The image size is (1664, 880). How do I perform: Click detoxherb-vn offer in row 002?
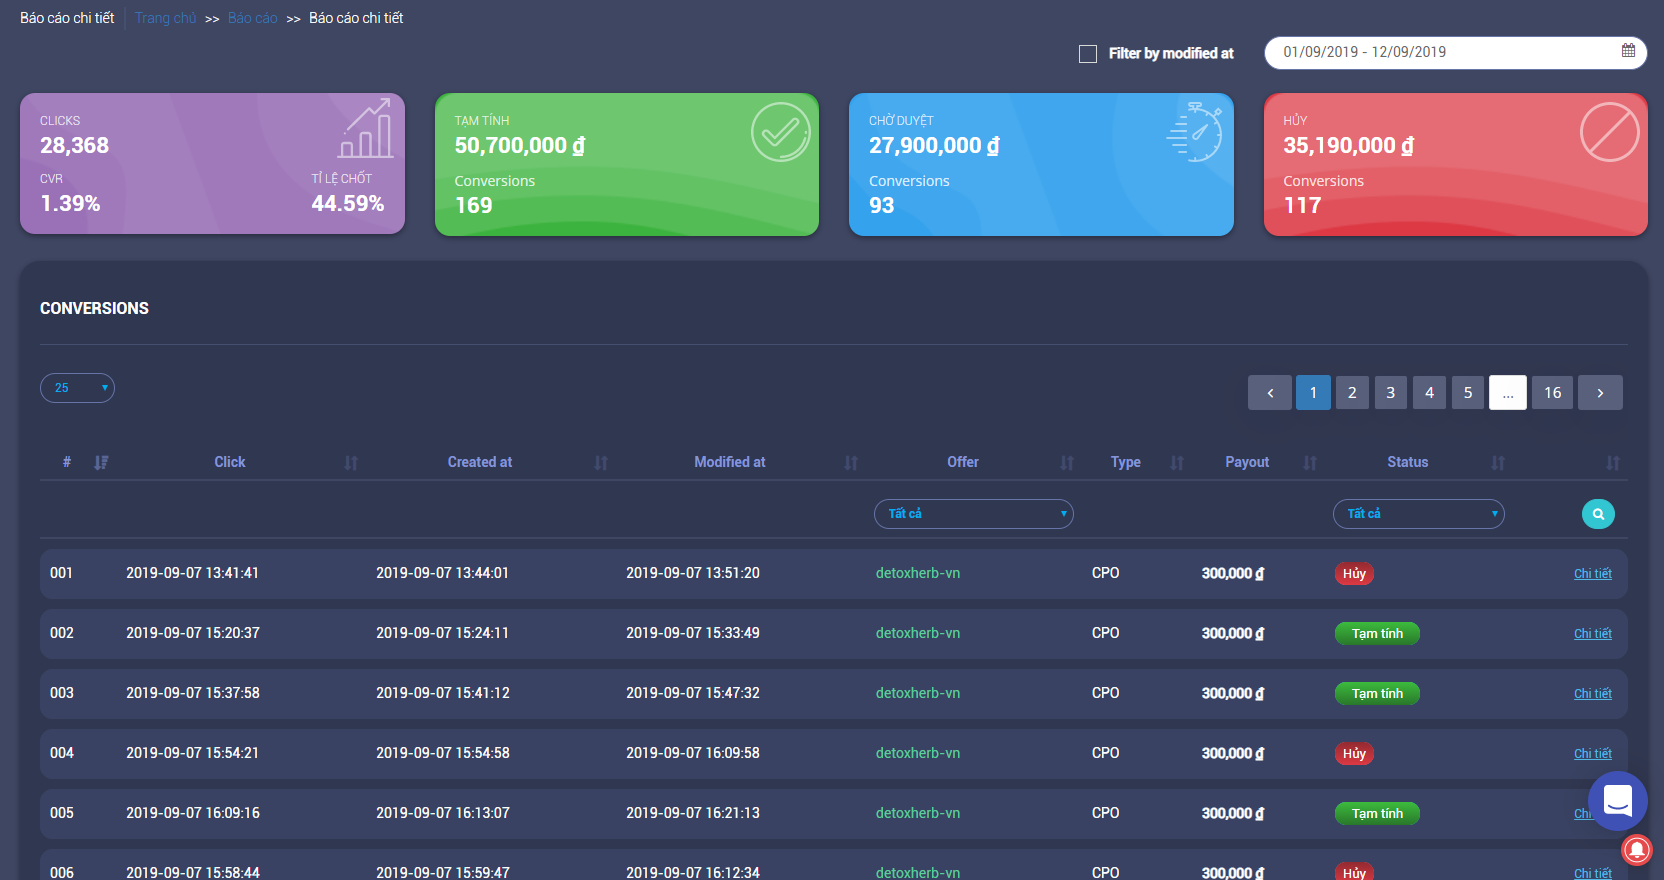tap(918, 633)
